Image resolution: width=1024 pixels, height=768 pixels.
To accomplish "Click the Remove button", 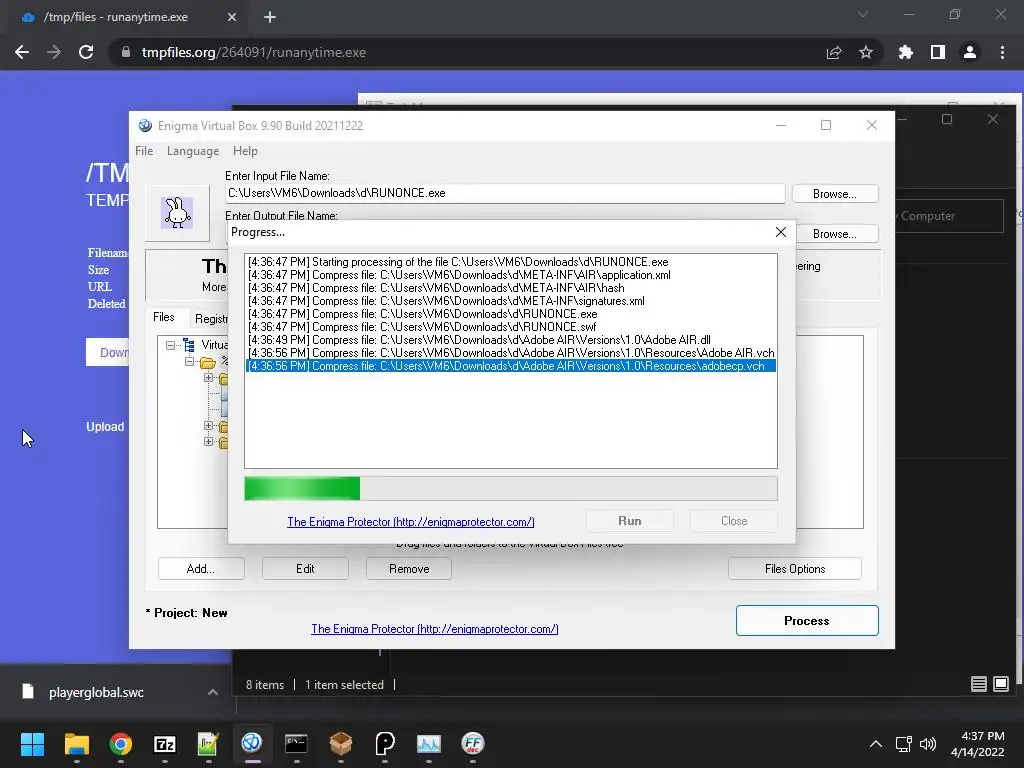I will click(x=409, y=569).
